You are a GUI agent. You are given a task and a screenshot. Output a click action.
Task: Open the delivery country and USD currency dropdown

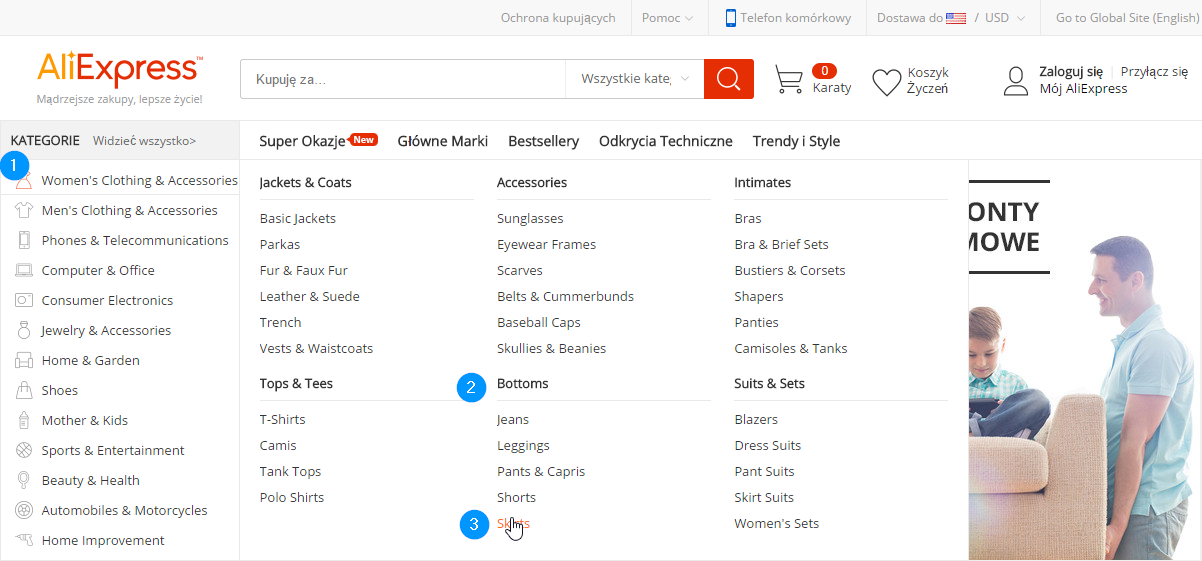(950, 18)
